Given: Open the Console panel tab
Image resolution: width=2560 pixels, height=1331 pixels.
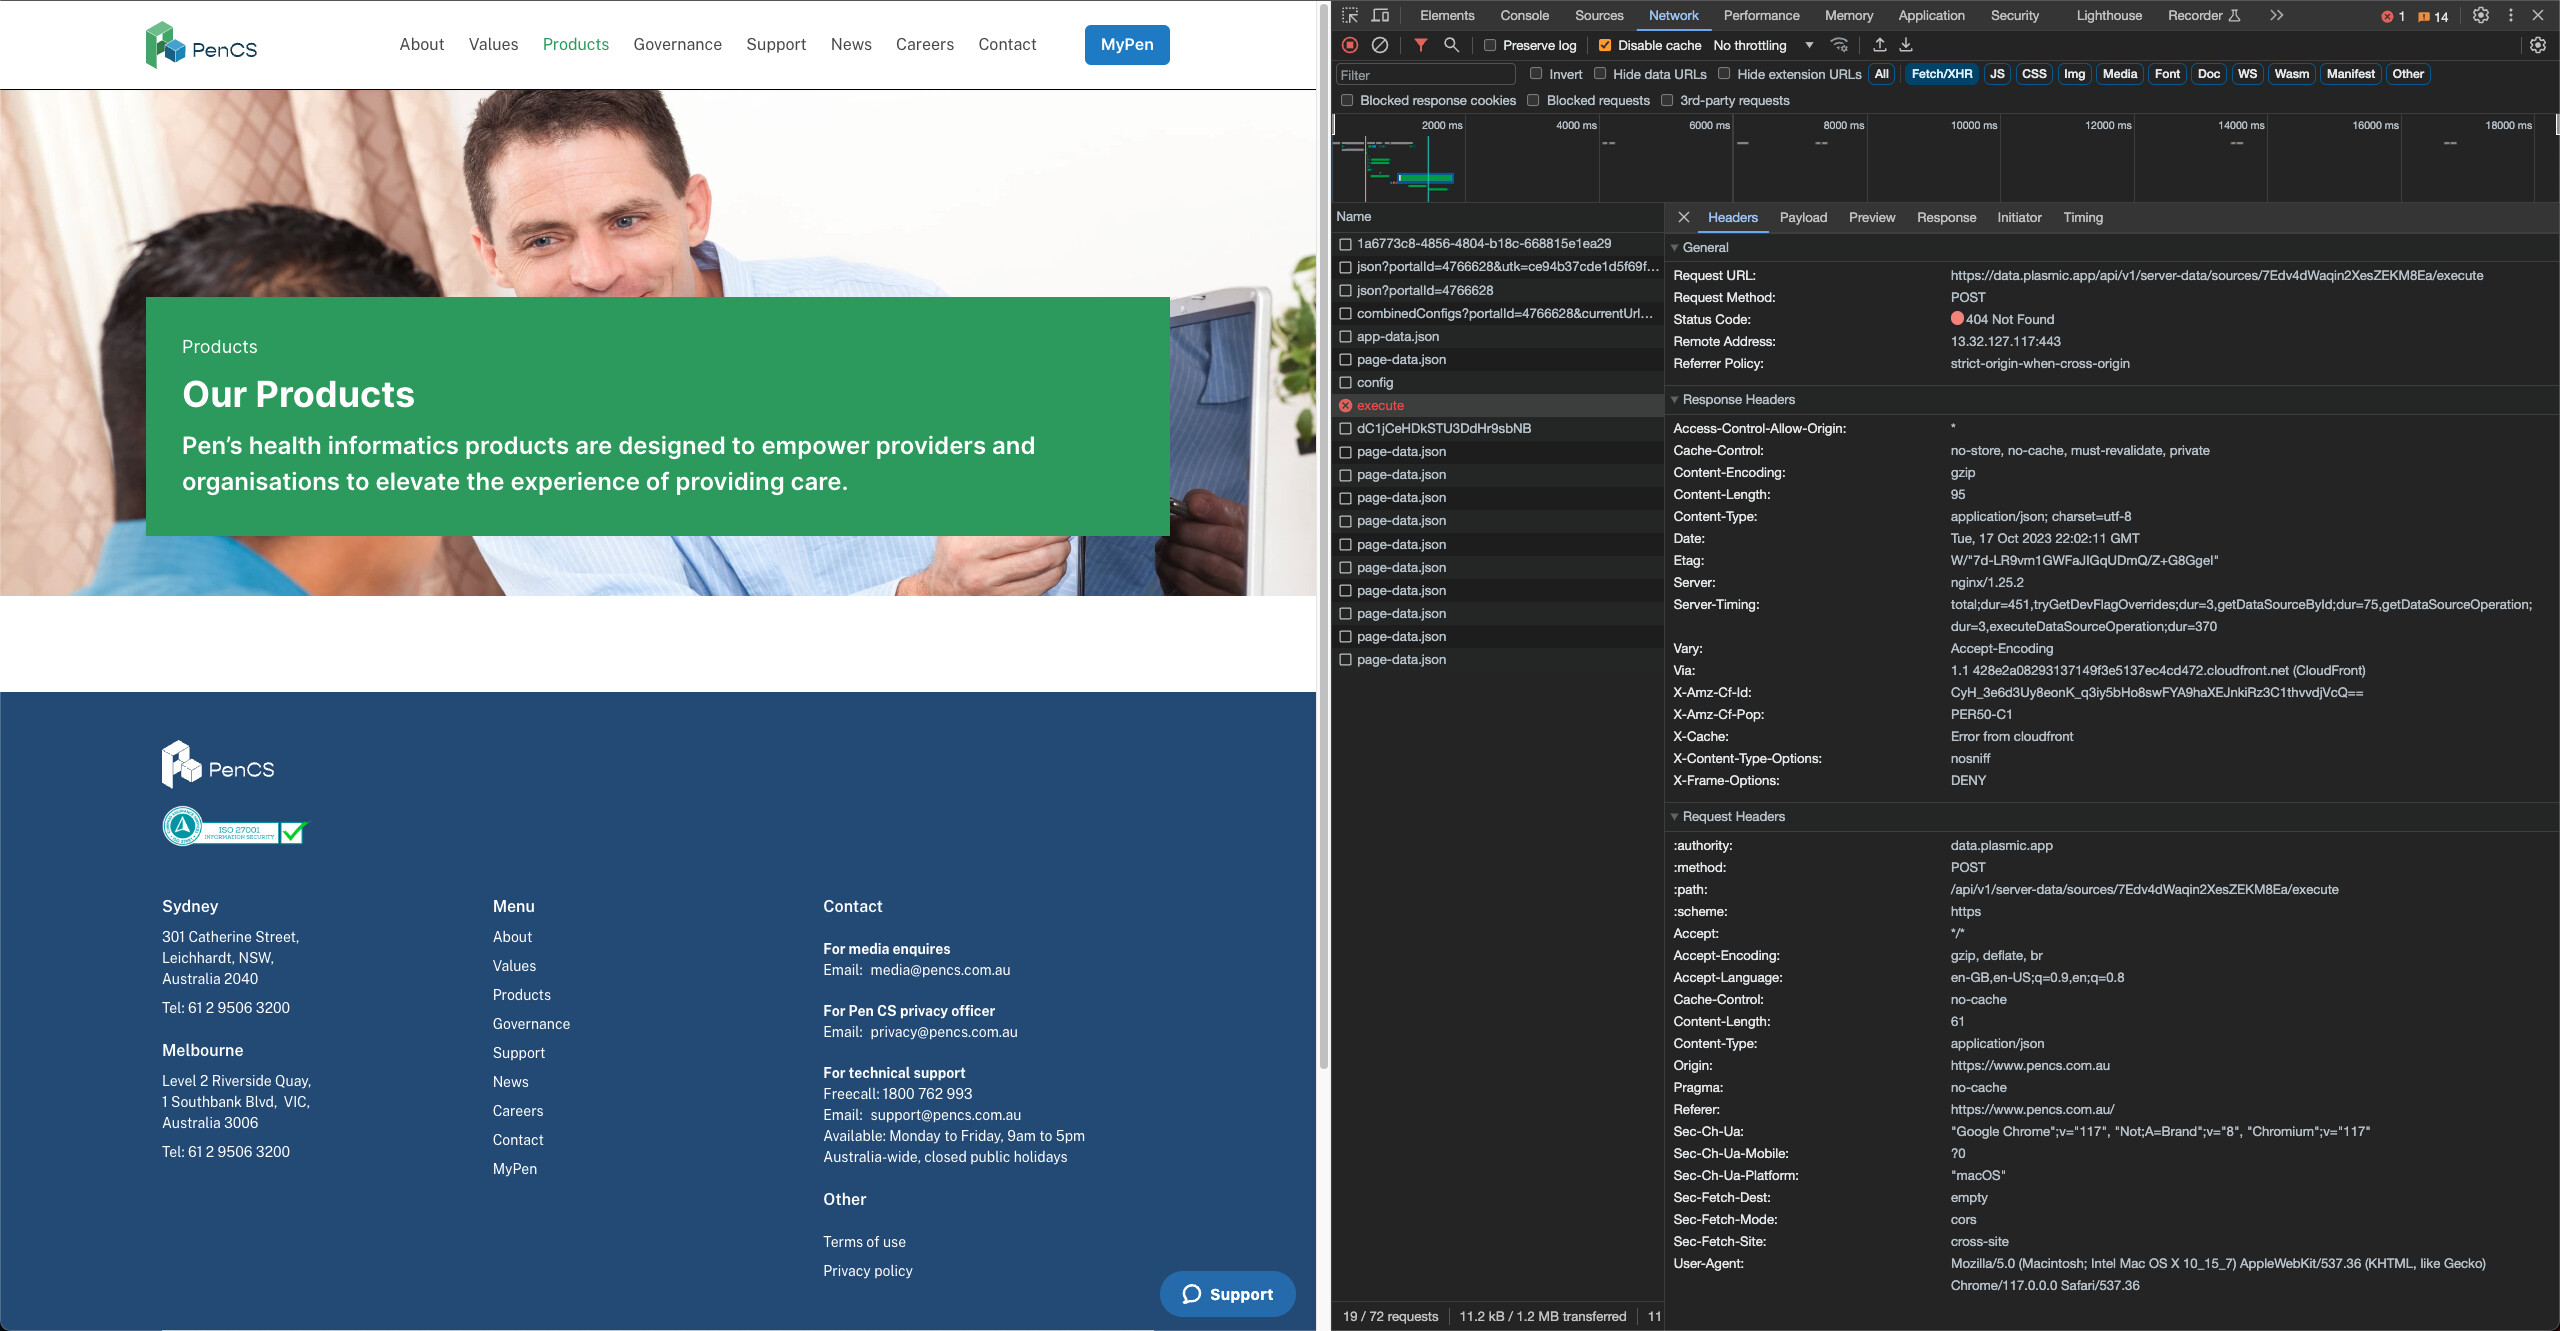Looking at the screenshot, I should pos(1524,15).
